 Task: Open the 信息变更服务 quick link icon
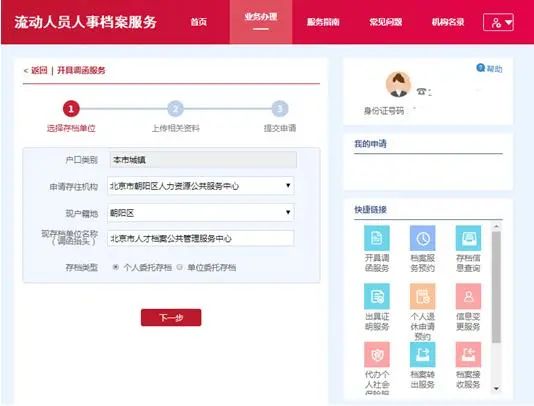[469, 296]
